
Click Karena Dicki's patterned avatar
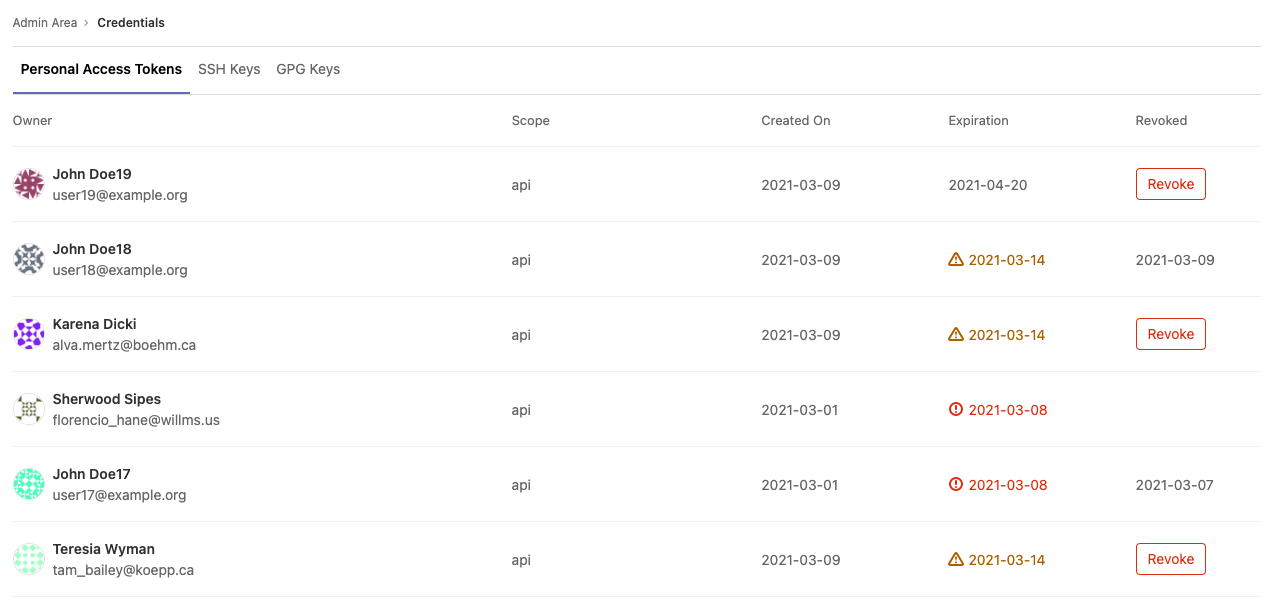click(x=27, y=334)
